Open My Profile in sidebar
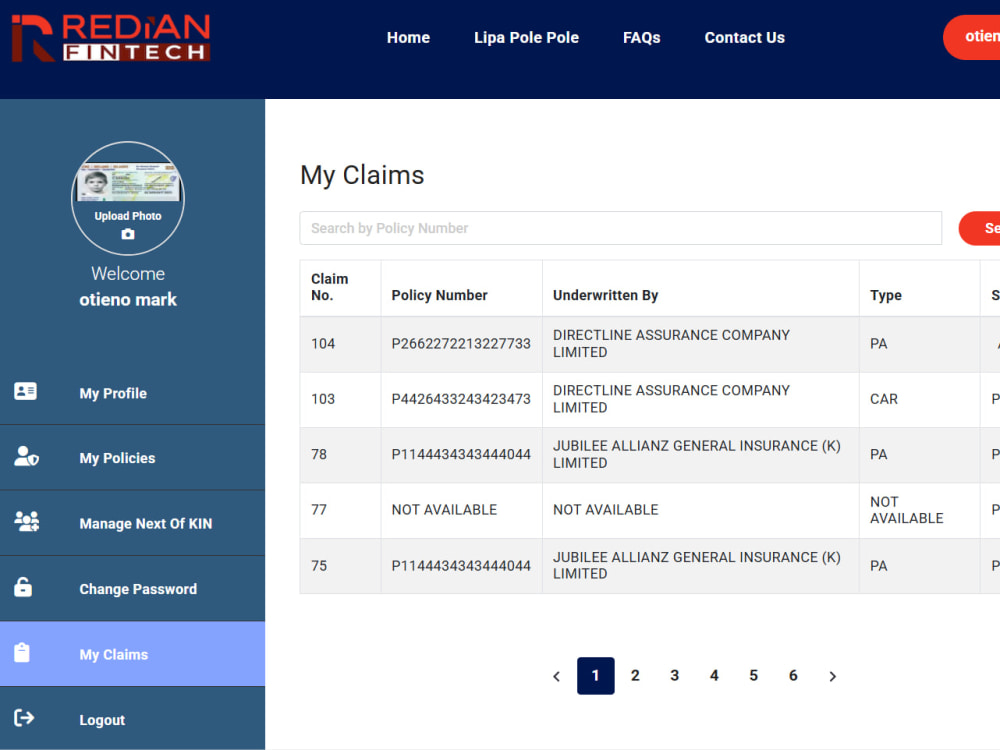 [x=132, y=393]
